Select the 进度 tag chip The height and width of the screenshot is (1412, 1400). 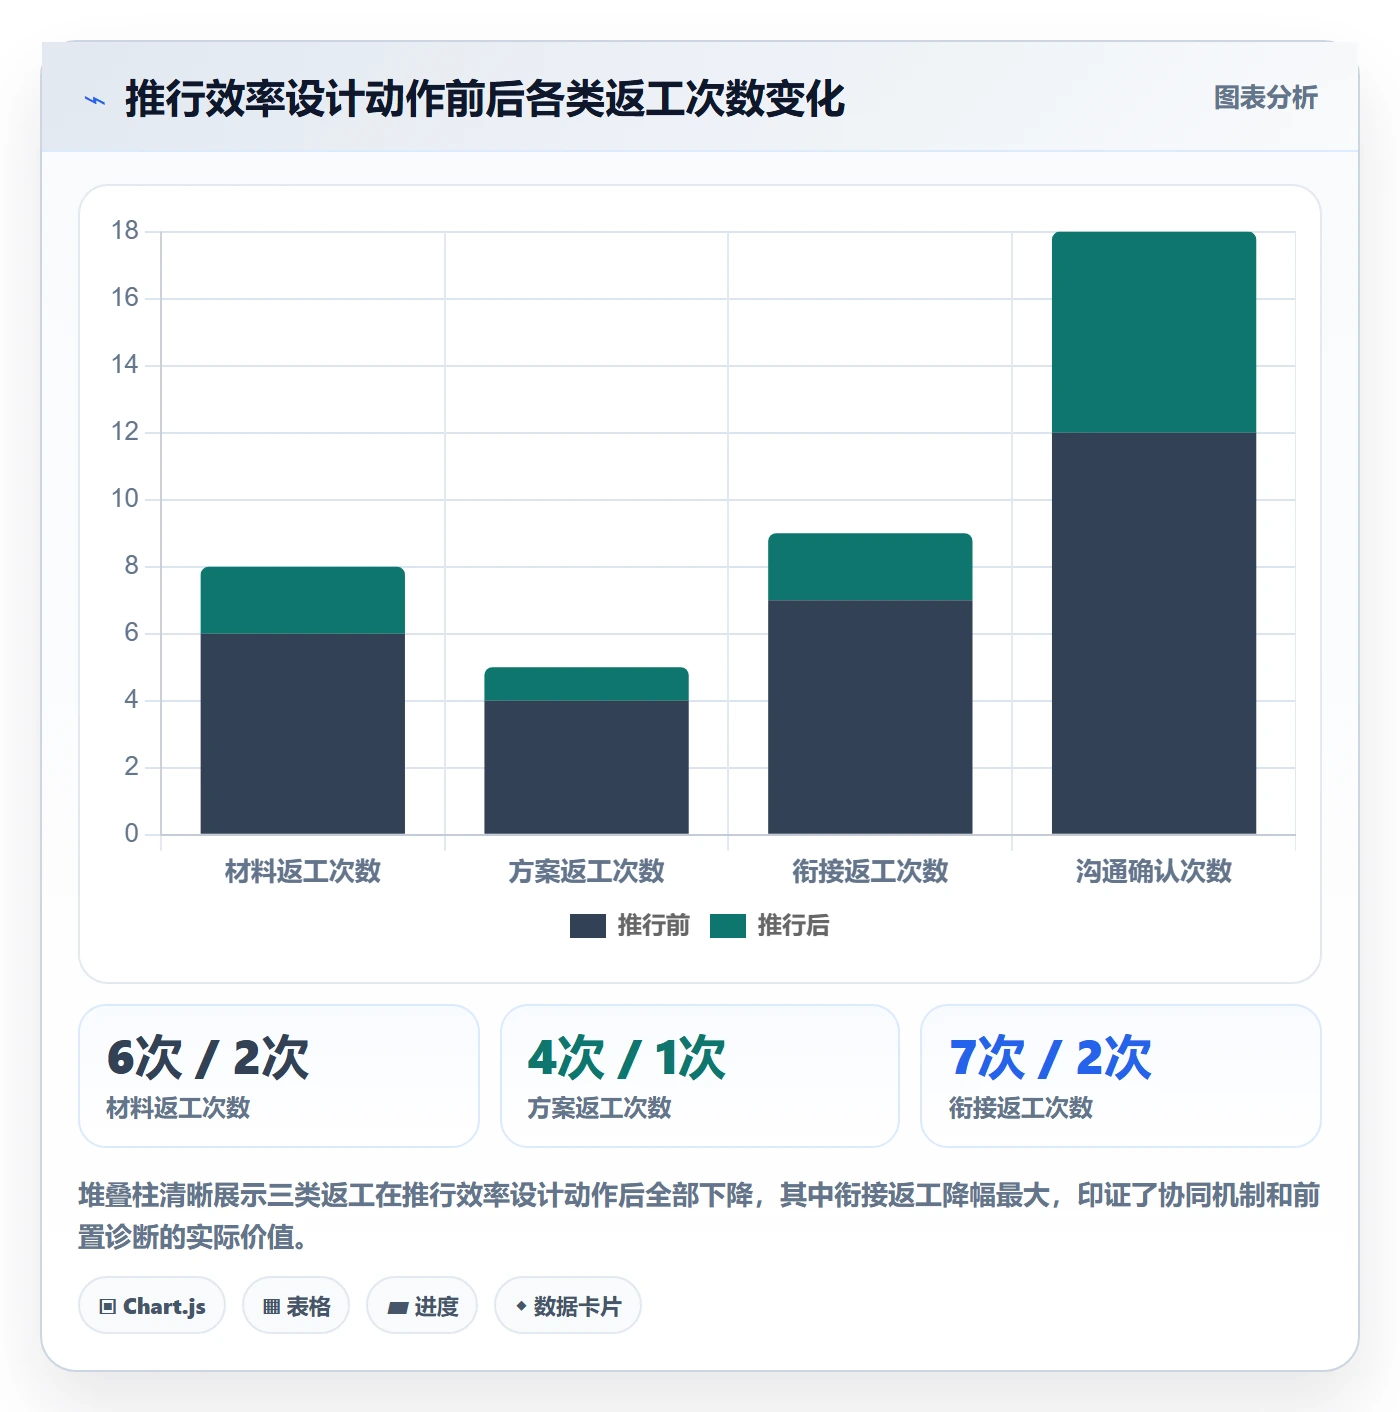422,1306
